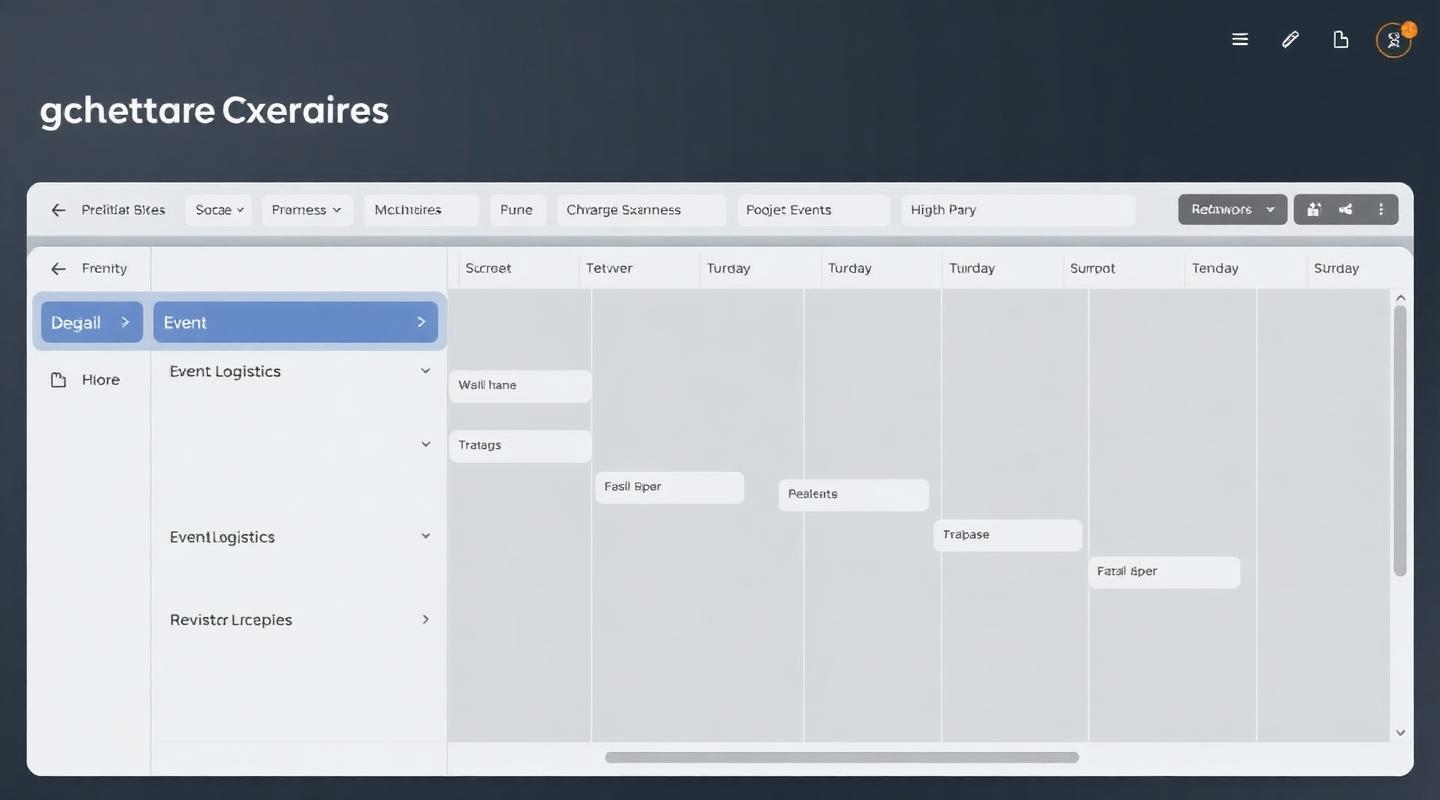Click the Surrpot column header
The height and width of the screenshot is (800, 1440).
coord(1092,268)
